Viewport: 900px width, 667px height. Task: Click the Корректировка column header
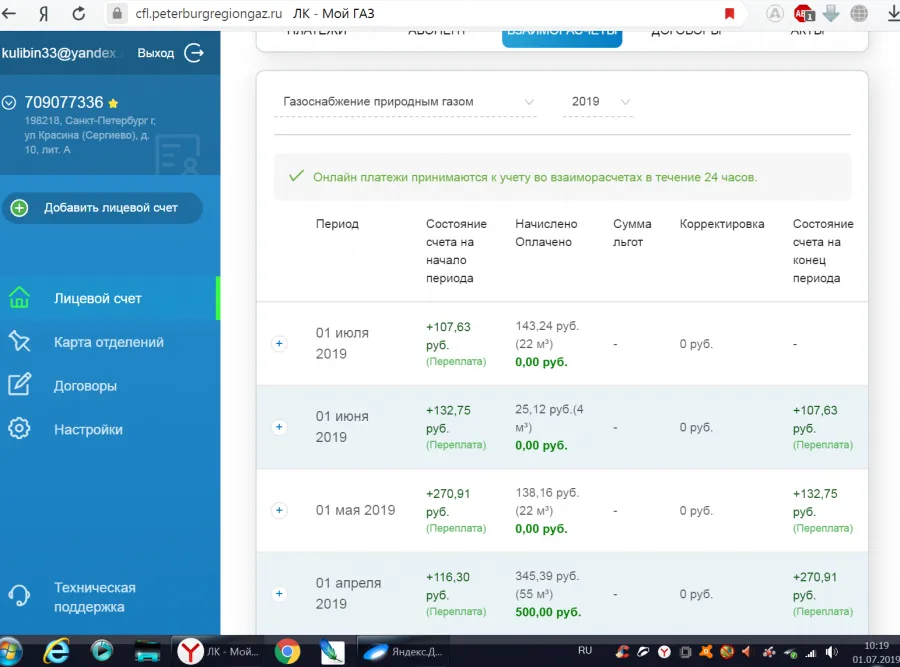tap(721, 224)
